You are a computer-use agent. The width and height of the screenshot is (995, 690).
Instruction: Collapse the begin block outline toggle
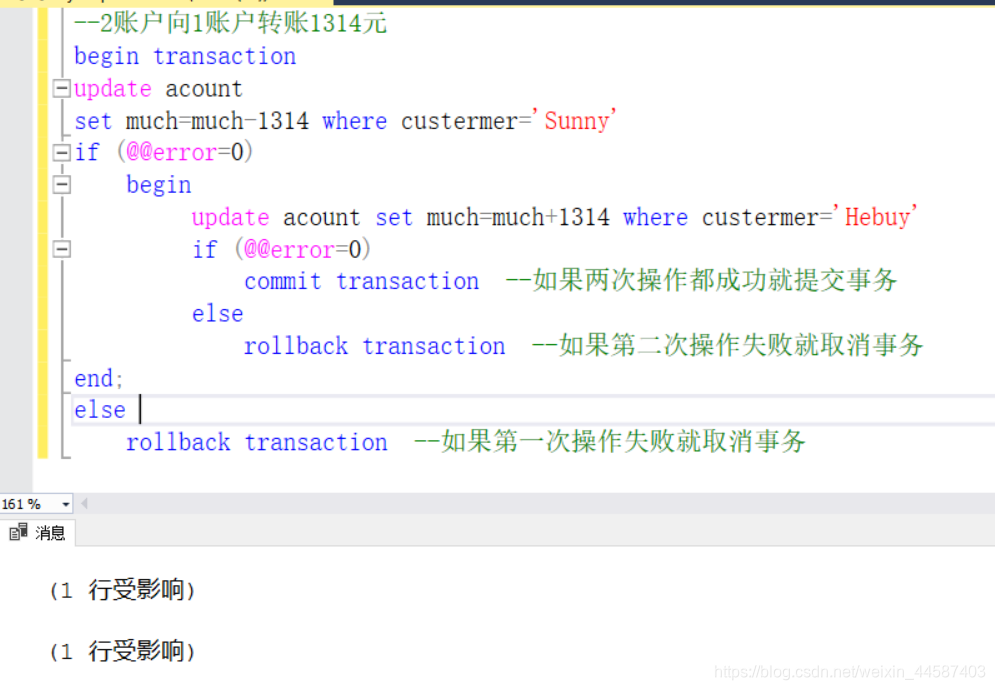61,185
